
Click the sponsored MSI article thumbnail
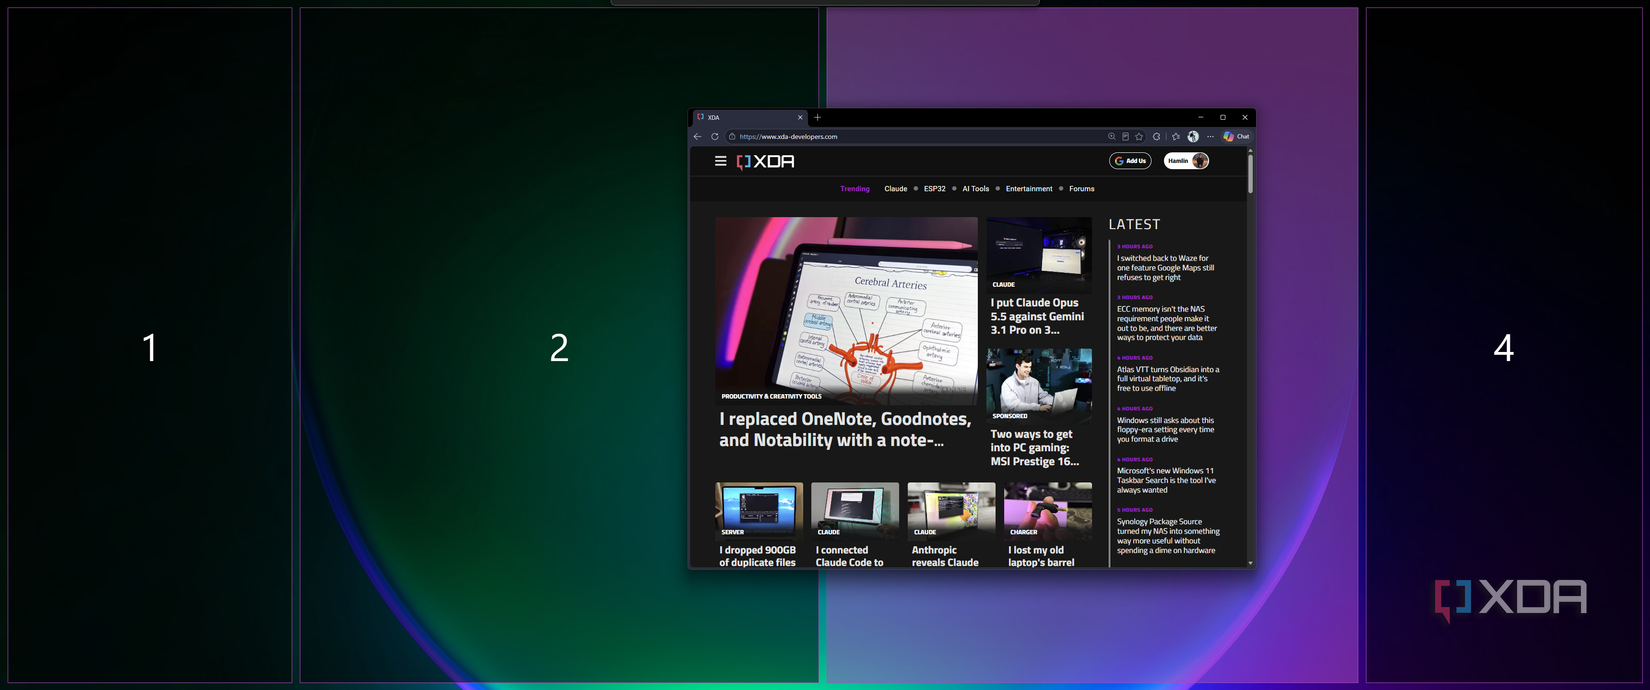1039,384
